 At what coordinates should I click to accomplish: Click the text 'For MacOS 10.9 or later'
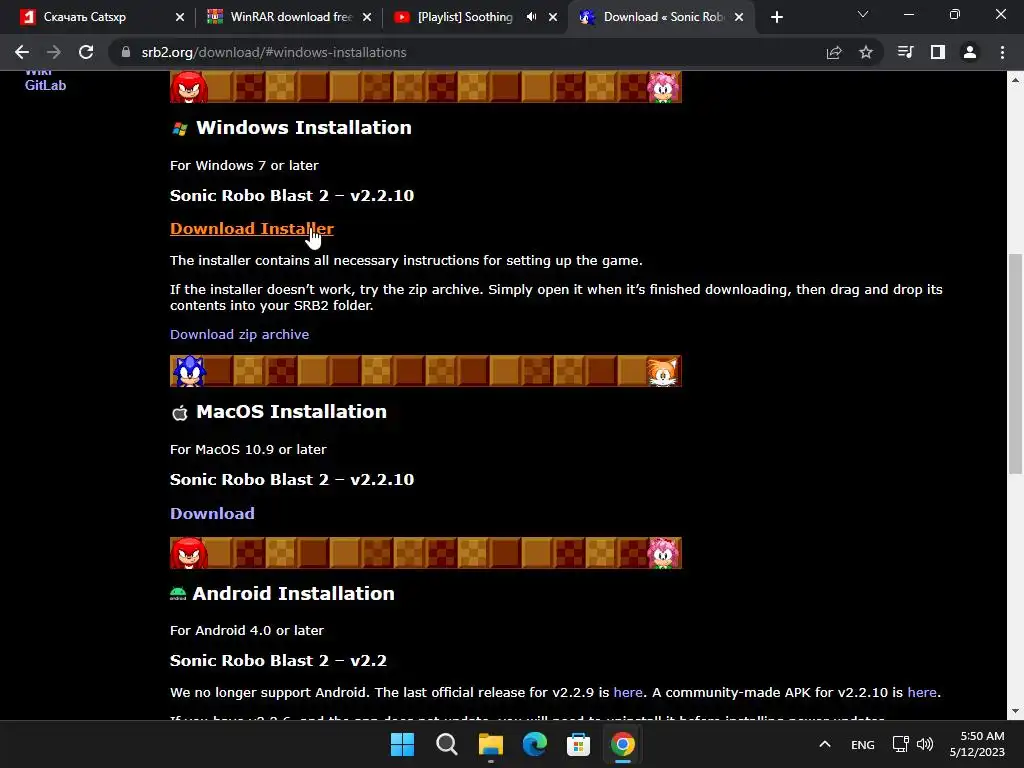coord(248,449)
